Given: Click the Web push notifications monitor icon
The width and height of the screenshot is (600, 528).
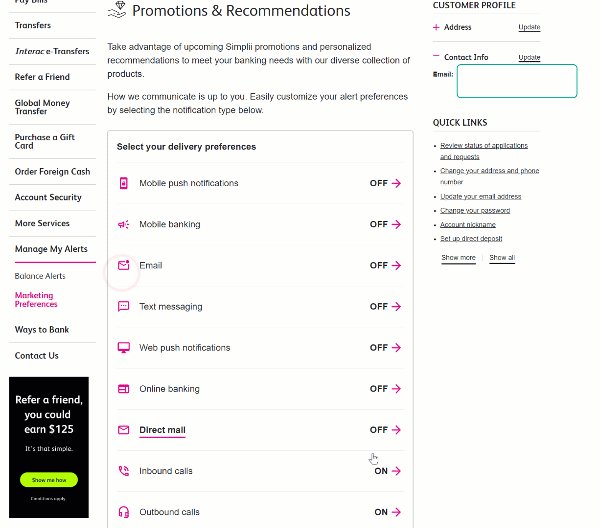Looking at the screenshot, I should 123,347.
